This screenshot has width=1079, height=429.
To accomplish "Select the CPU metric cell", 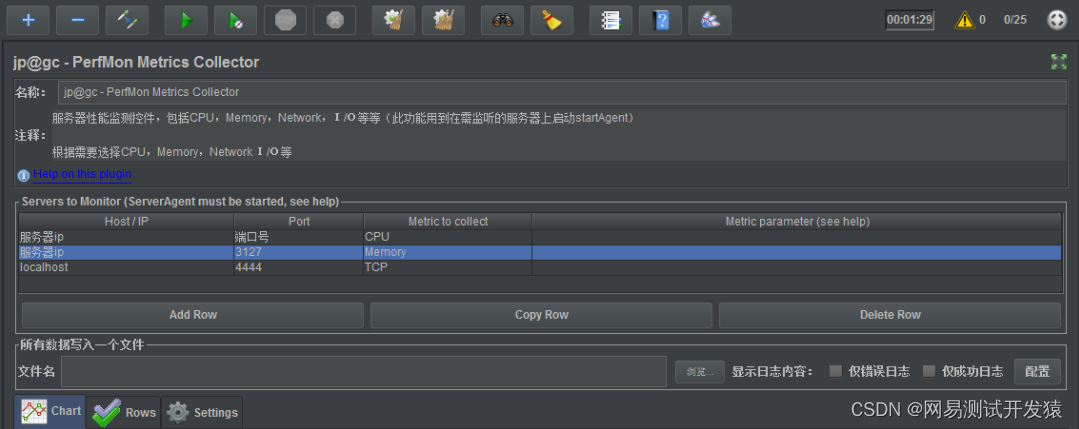I will point(448,237).
